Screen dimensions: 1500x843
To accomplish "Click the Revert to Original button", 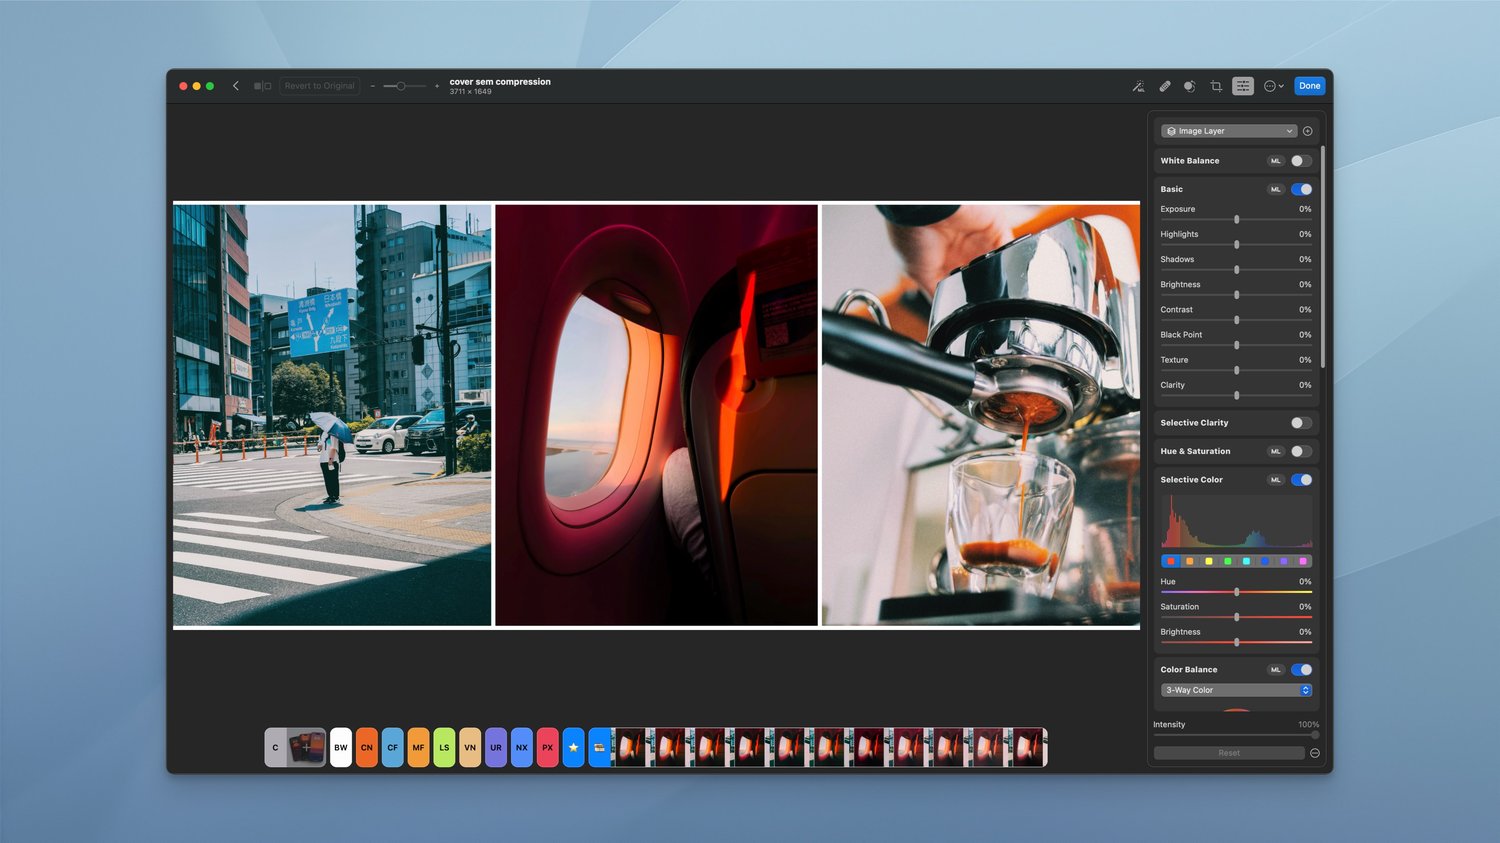I will 320,85.
